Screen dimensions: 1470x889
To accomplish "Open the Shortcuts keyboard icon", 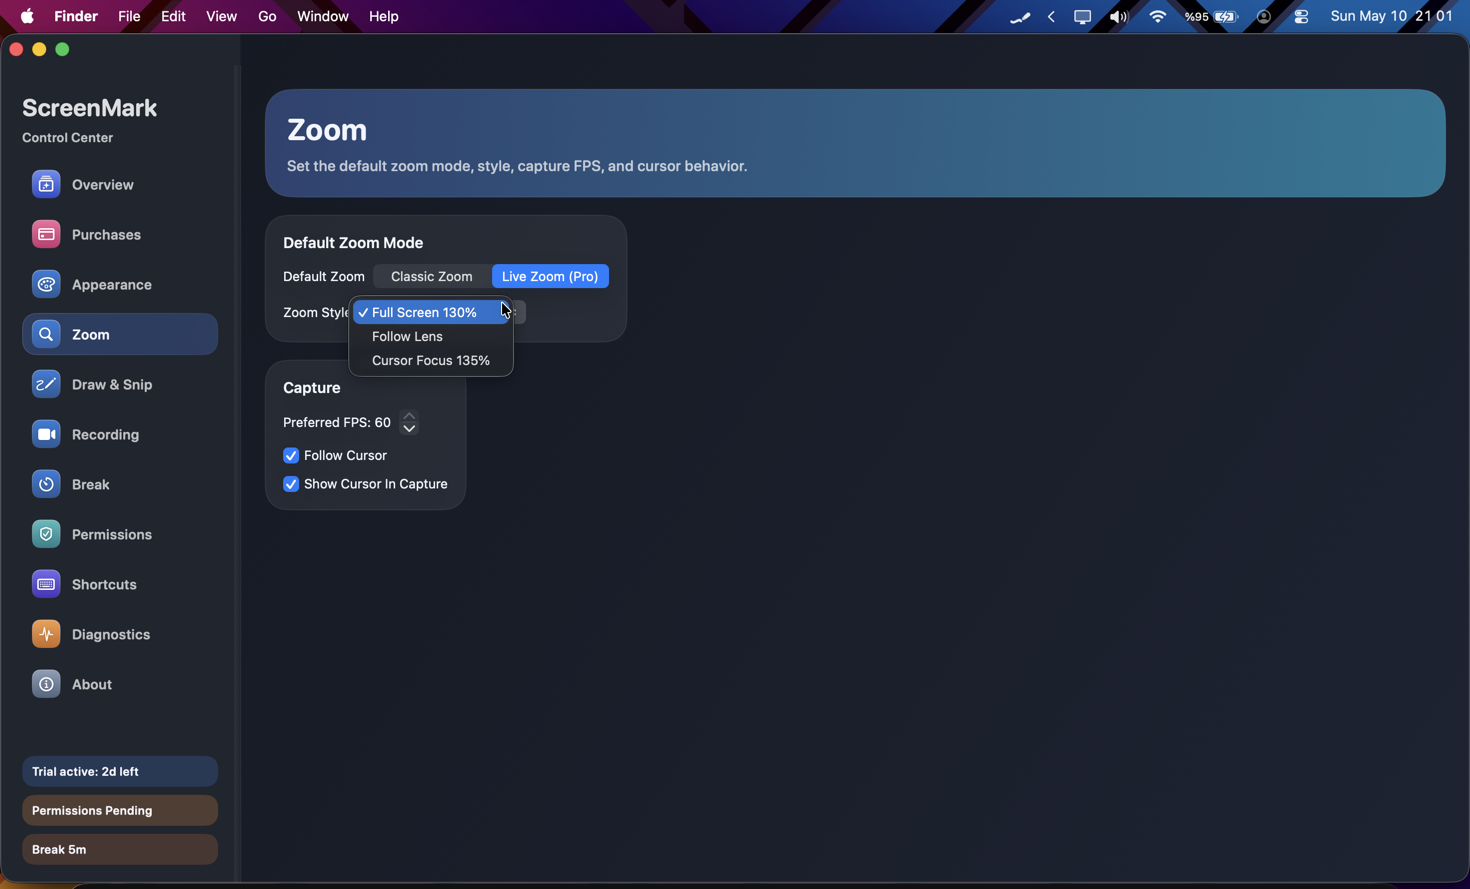I will coord(46,584).
